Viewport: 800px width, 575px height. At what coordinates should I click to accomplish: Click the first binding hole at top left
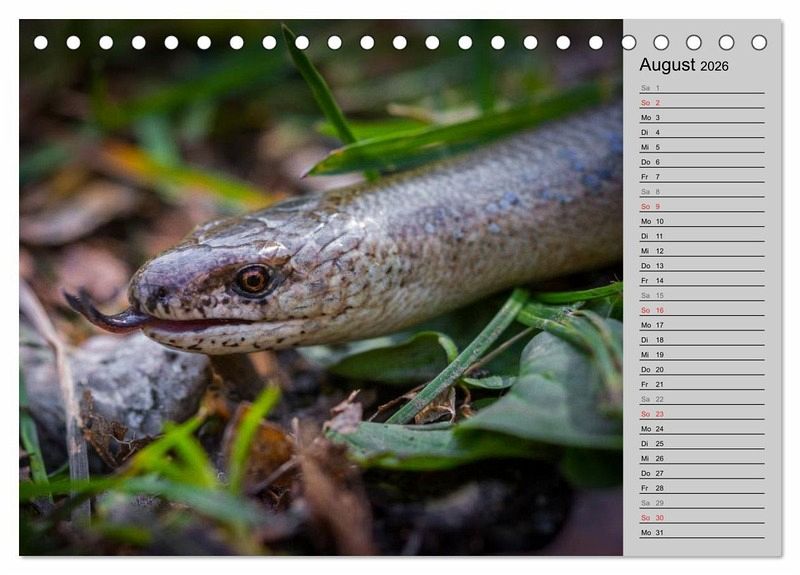click(x=41, y=43)
